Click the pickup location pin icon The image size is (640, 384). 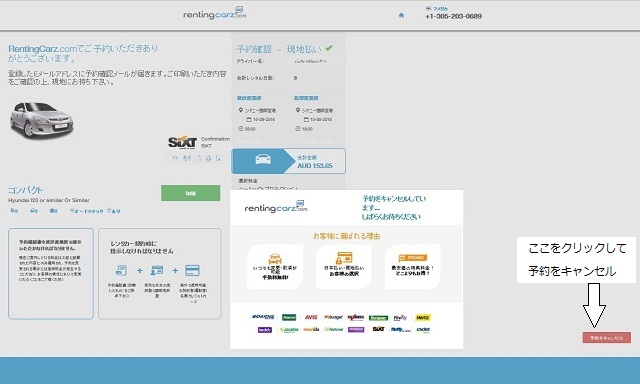(241, 110)
